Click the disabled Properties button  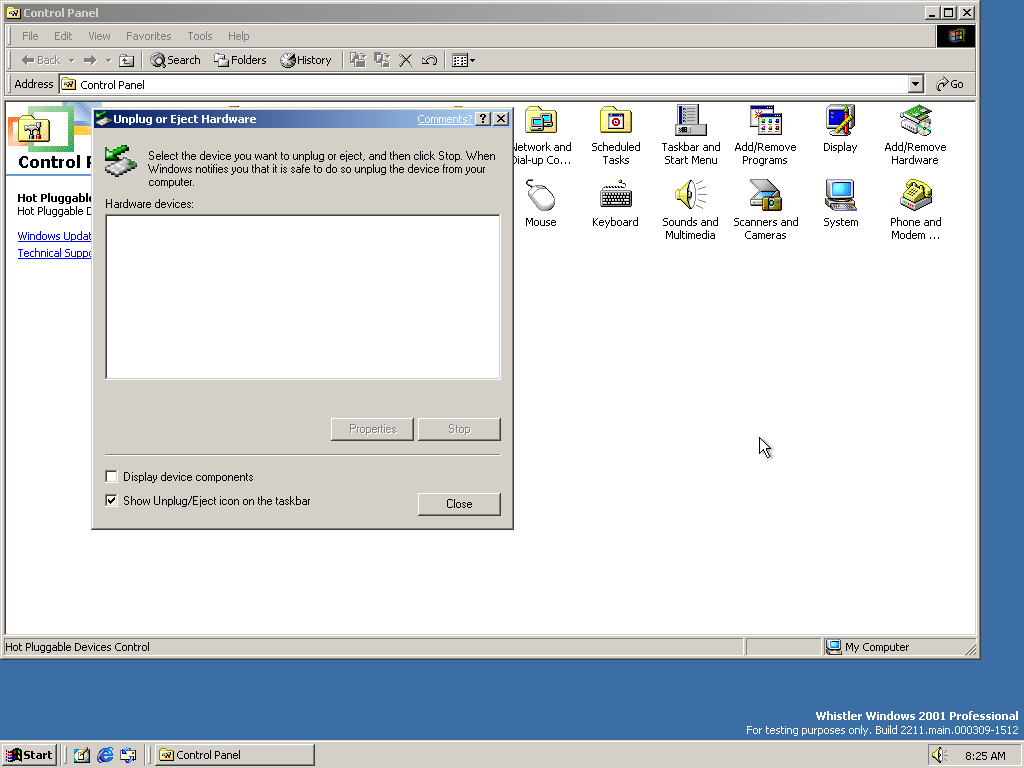(372, 429)
